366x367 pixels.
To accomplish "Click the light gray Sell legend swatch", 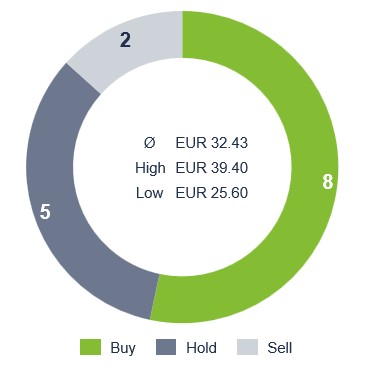I will [x=247, y=347].
